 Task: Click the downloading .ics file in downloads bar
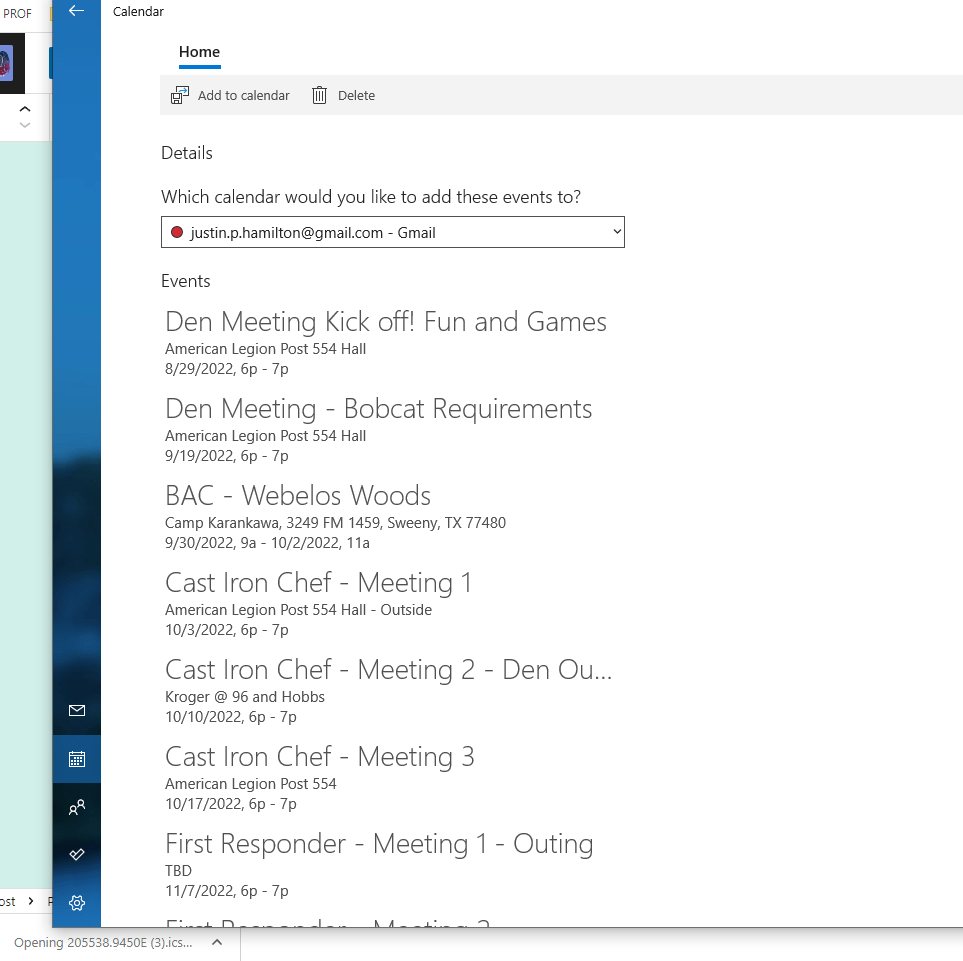pos(102,942)
